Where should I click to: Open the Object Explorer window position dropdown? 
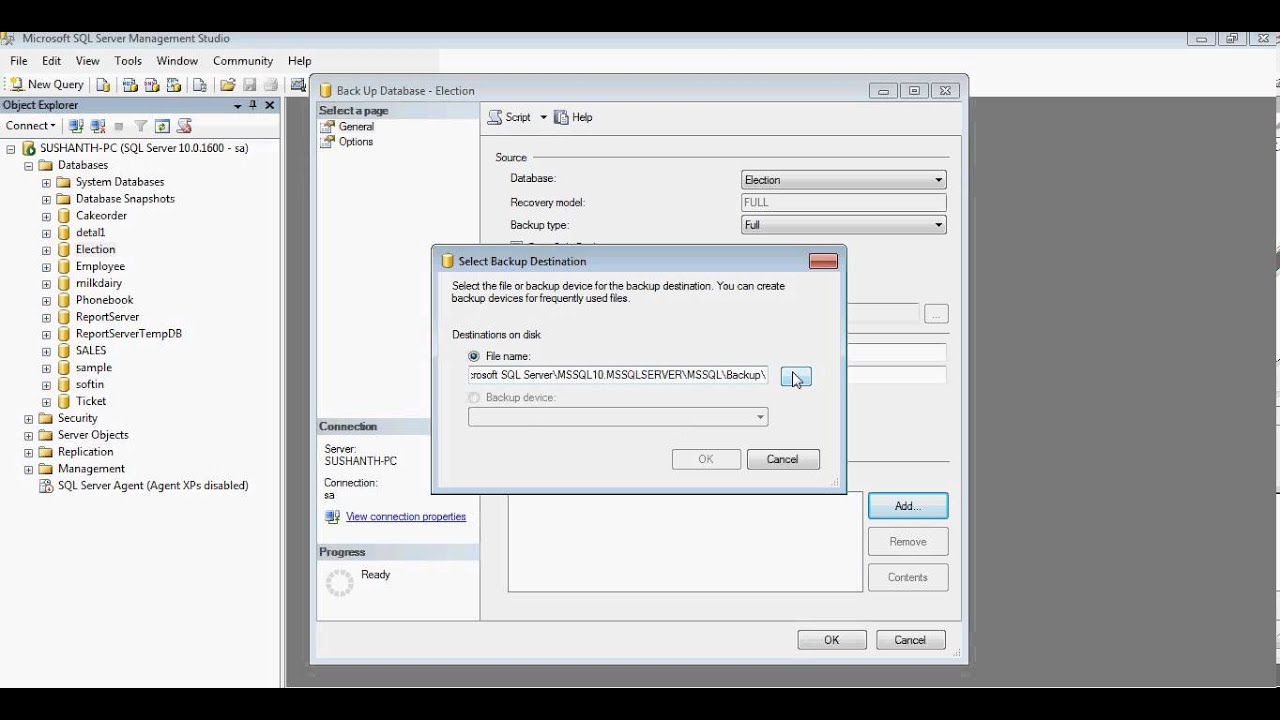point(238,105)
